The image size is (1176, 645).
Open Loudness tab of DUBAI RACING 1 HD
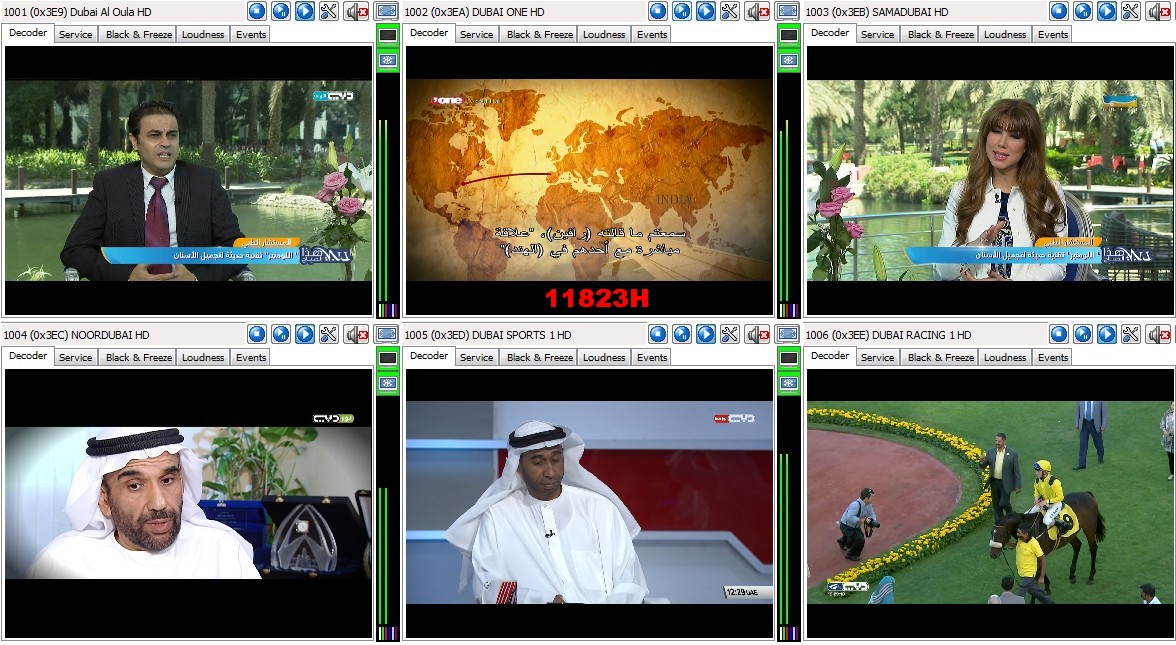(x=1005, y=358)
